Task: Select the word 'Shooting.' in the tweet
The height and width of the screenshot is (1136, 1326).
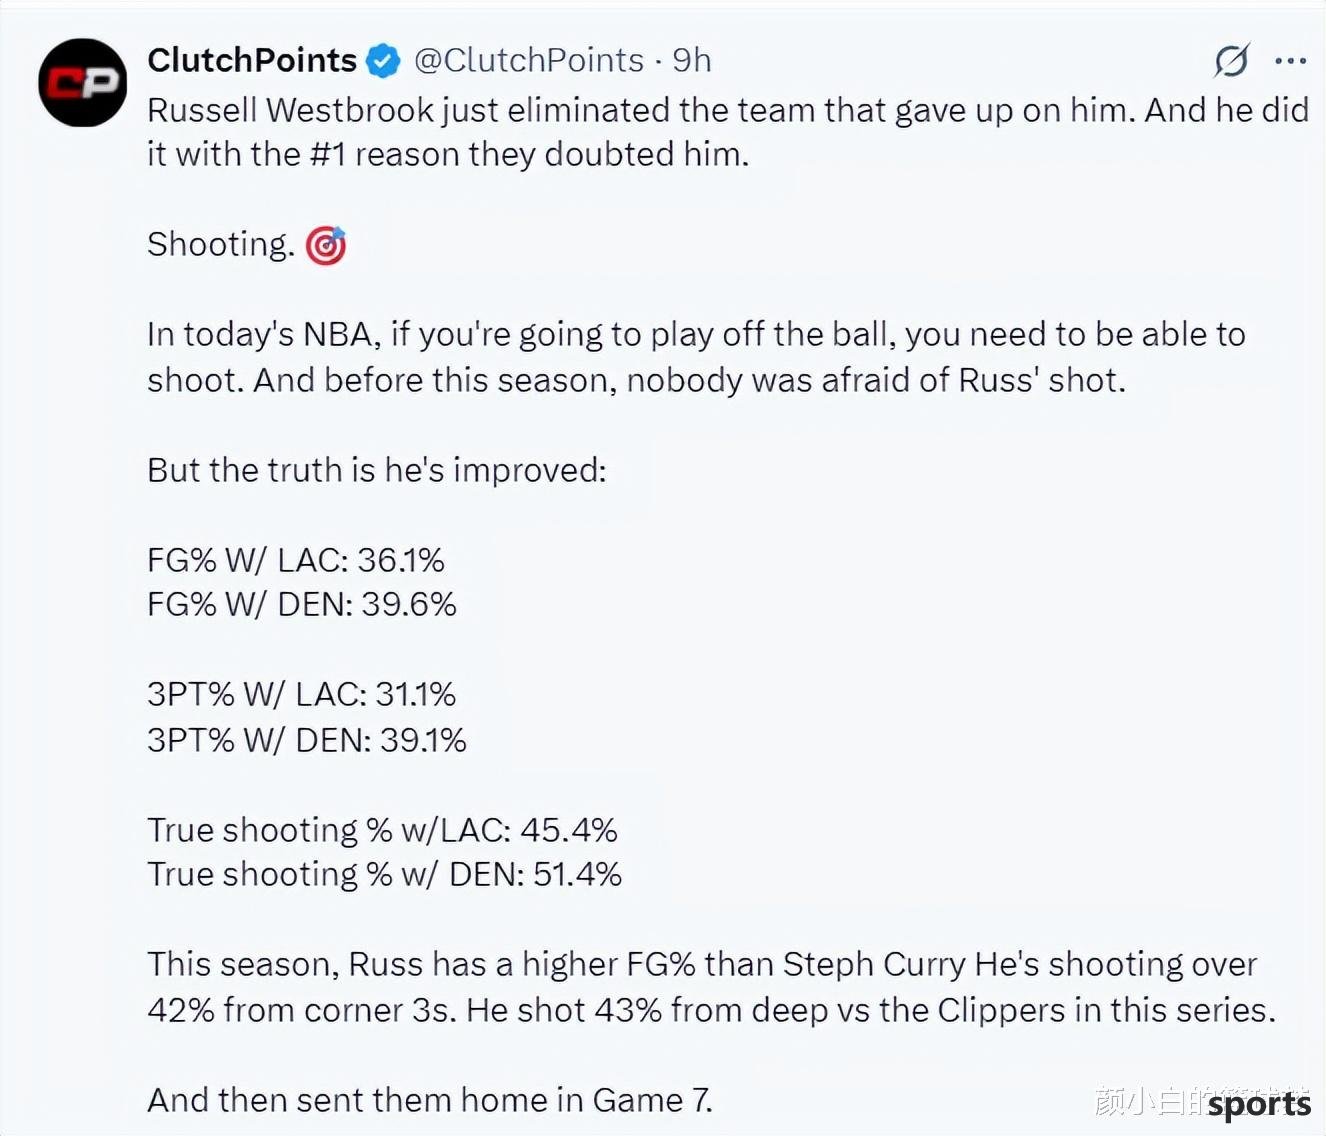Action: (x=221, y=245)
